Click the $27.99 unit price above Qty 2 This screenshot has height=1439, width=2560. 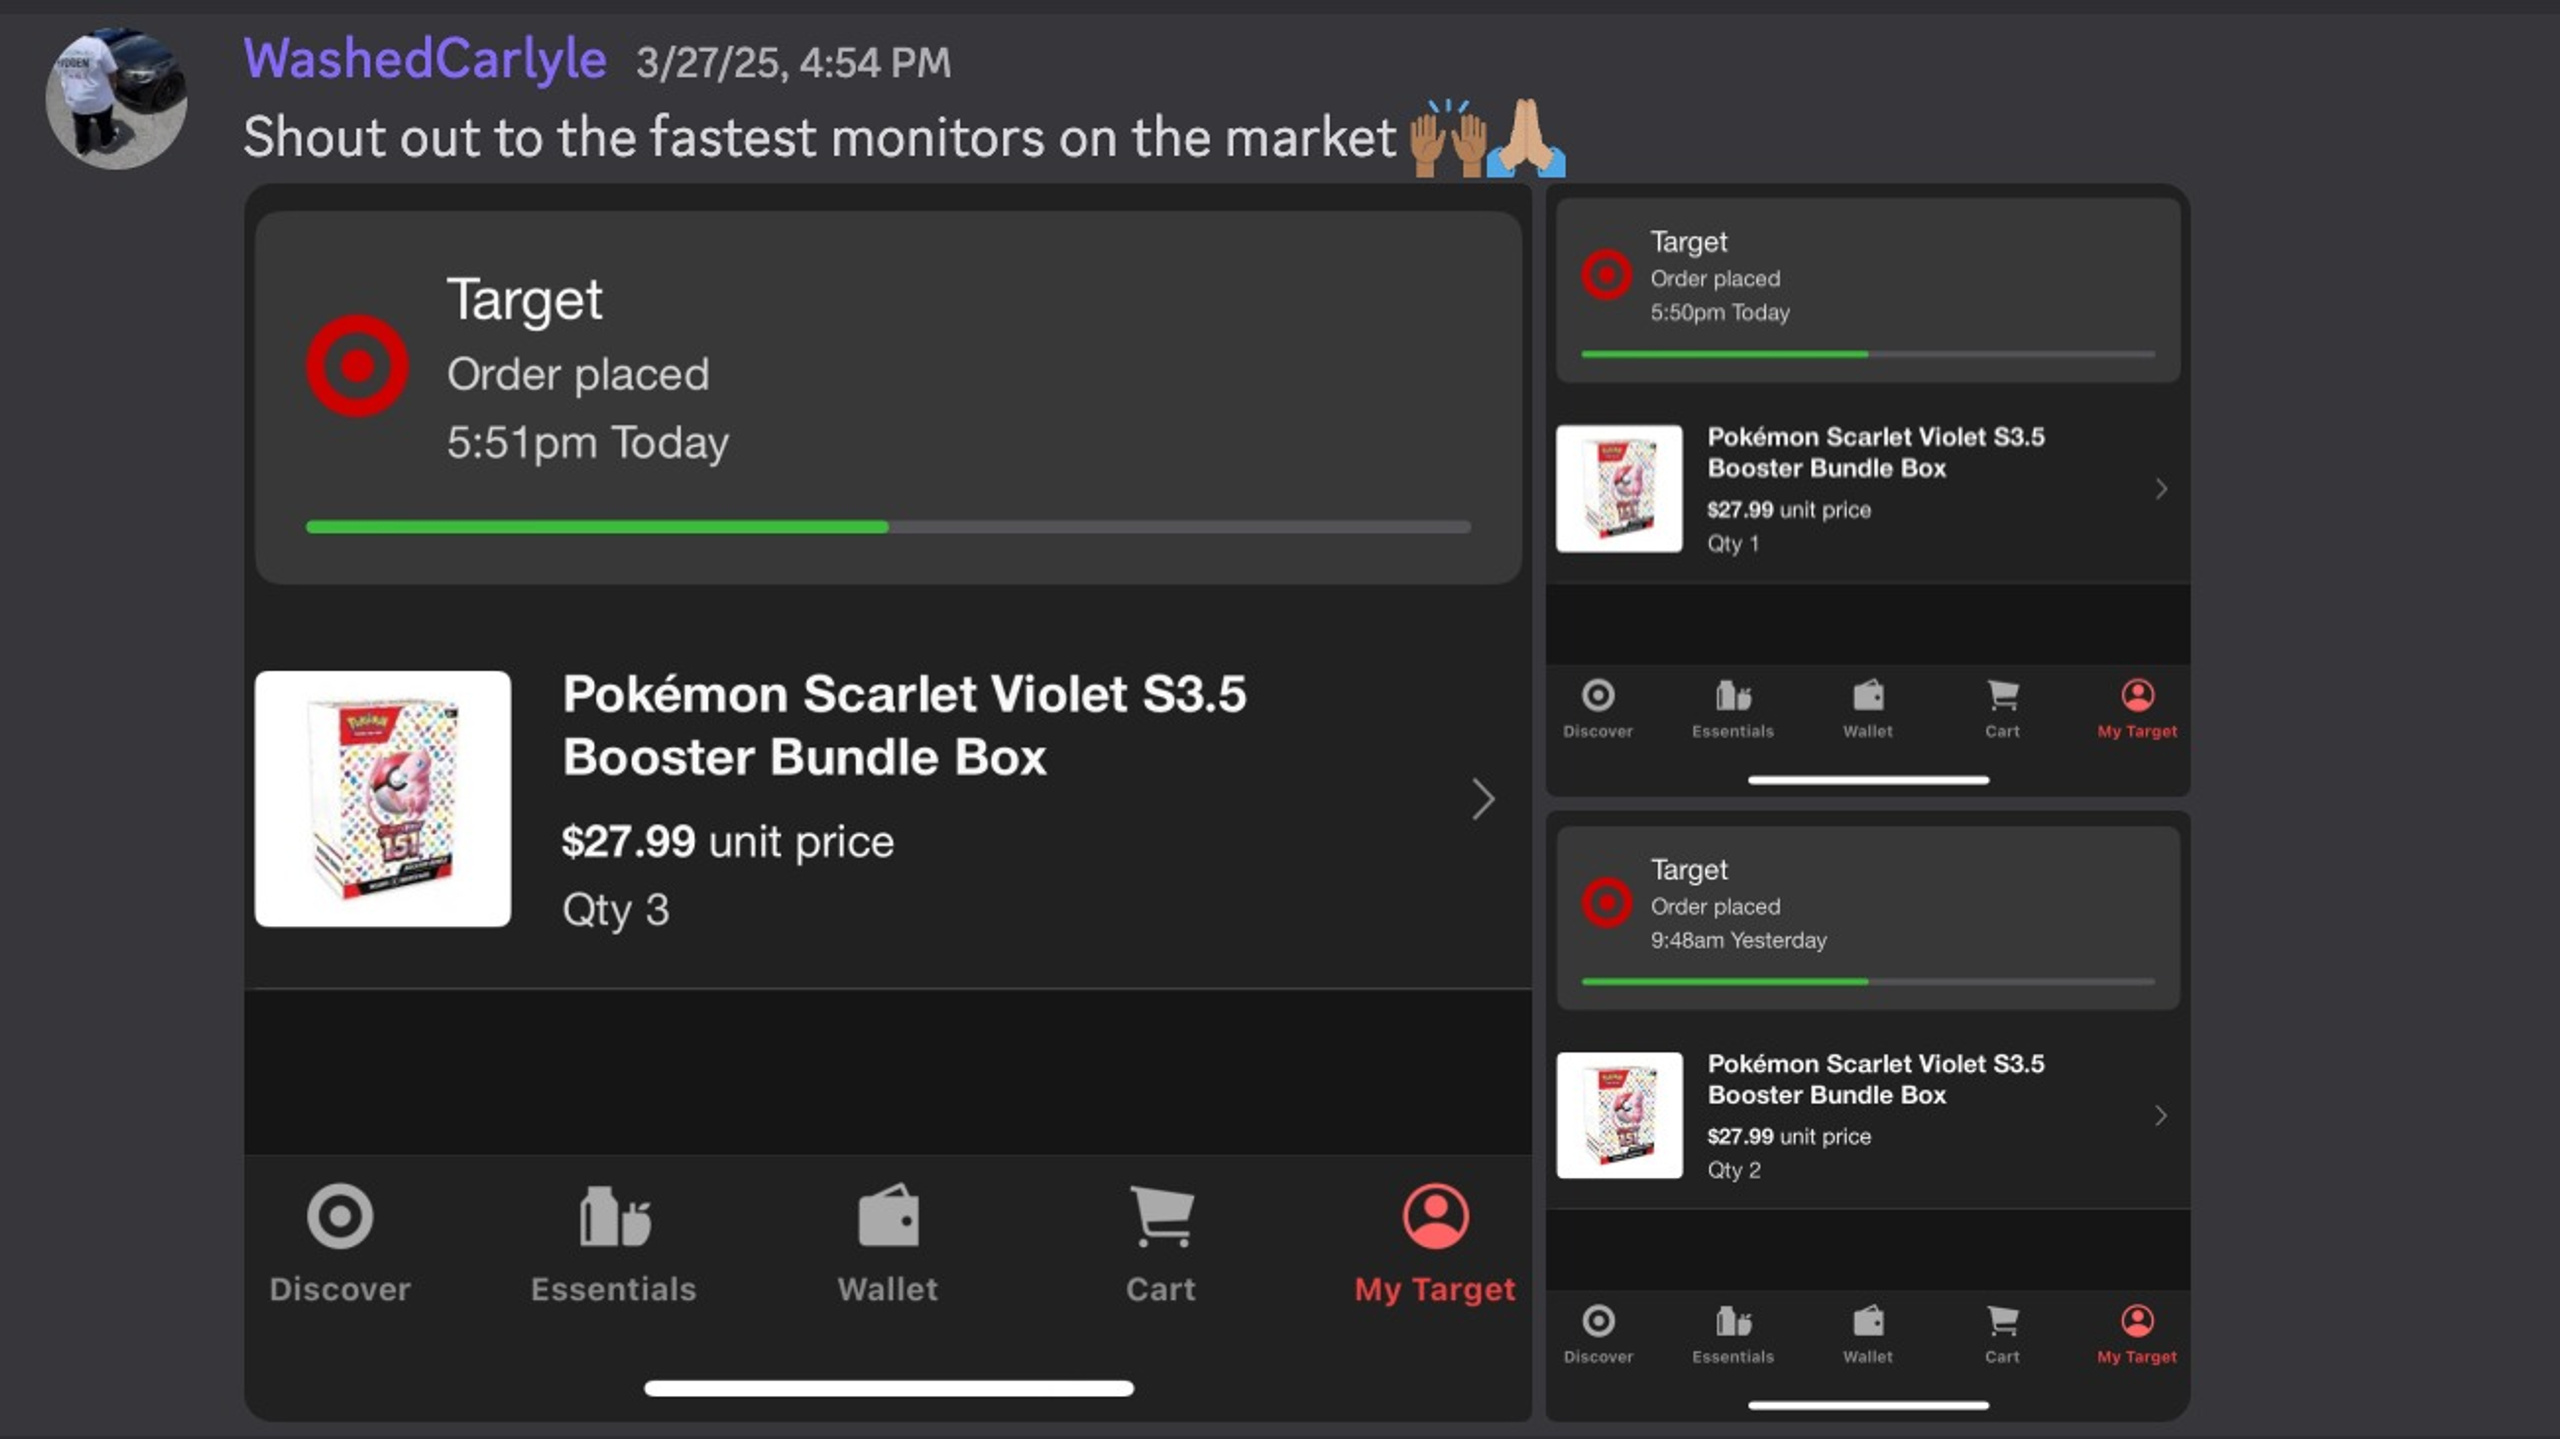(1789, 1136)
